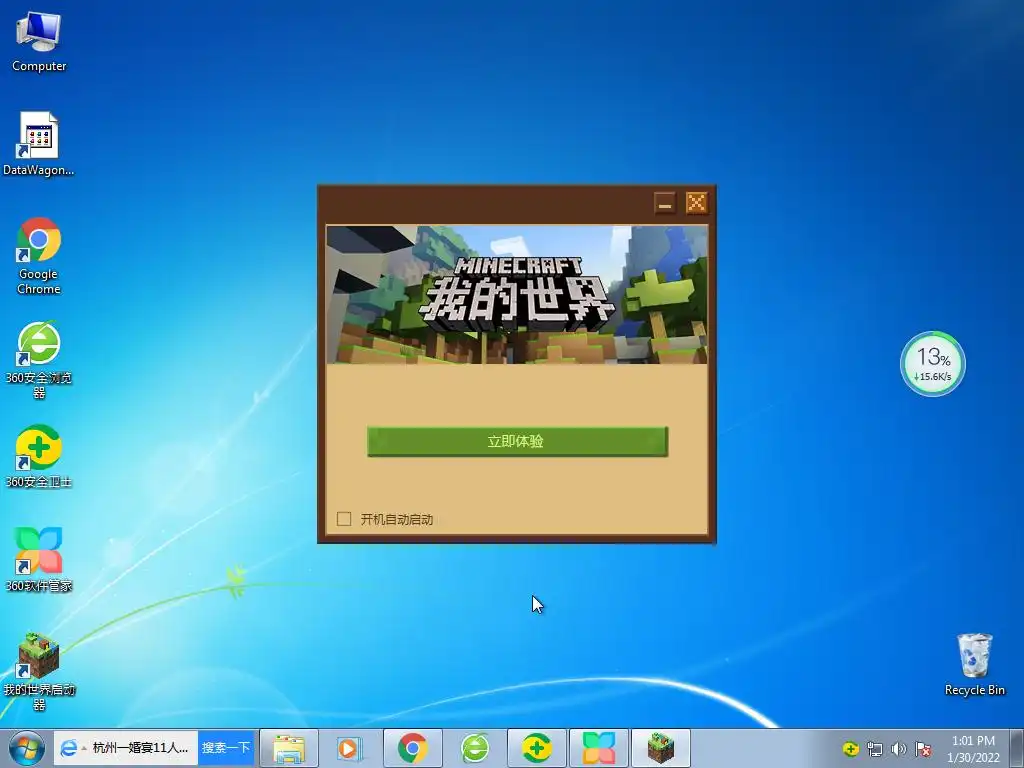Click the clock showing 1:01 PM
This screenshot has width=1024, height=768.
pyautogui.click(x=973, y=749)
